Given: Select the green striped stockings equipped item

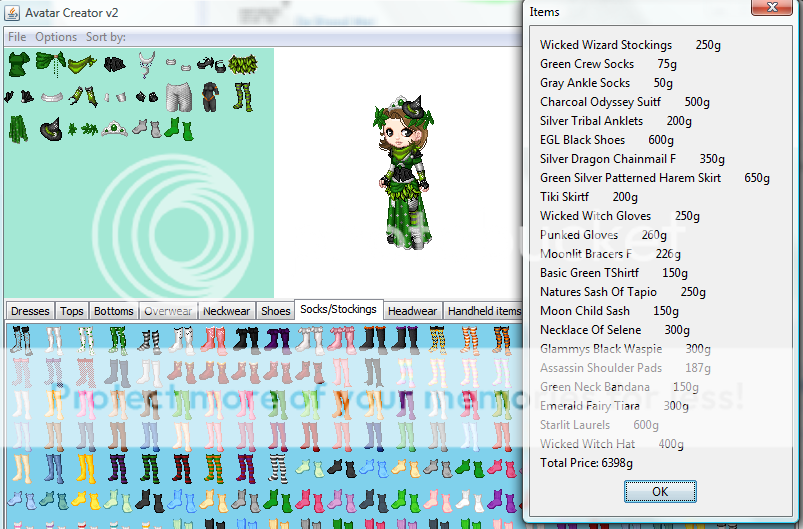Looking at the screenshot, I should coord(241,96).
